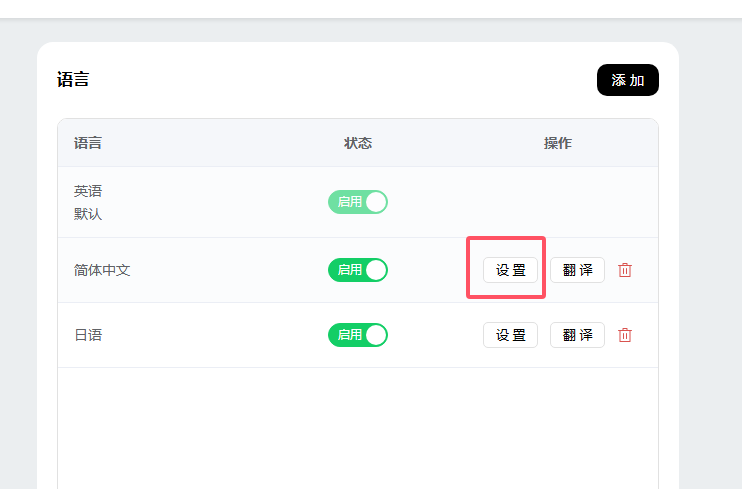Open 翻译 for 简体中文
This screenshot has height=489, width=742.
577,270
